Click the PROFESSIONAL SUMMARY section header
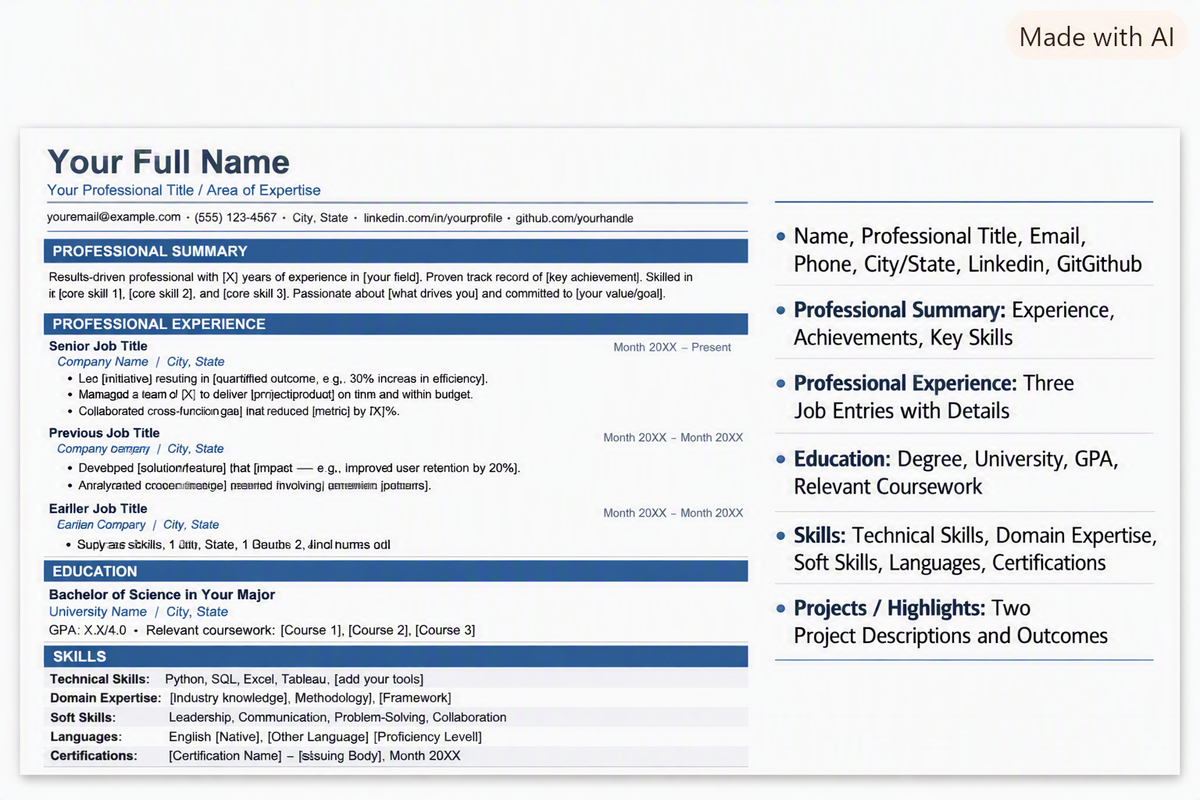The image size is (1200, 800). click(396, 251)
